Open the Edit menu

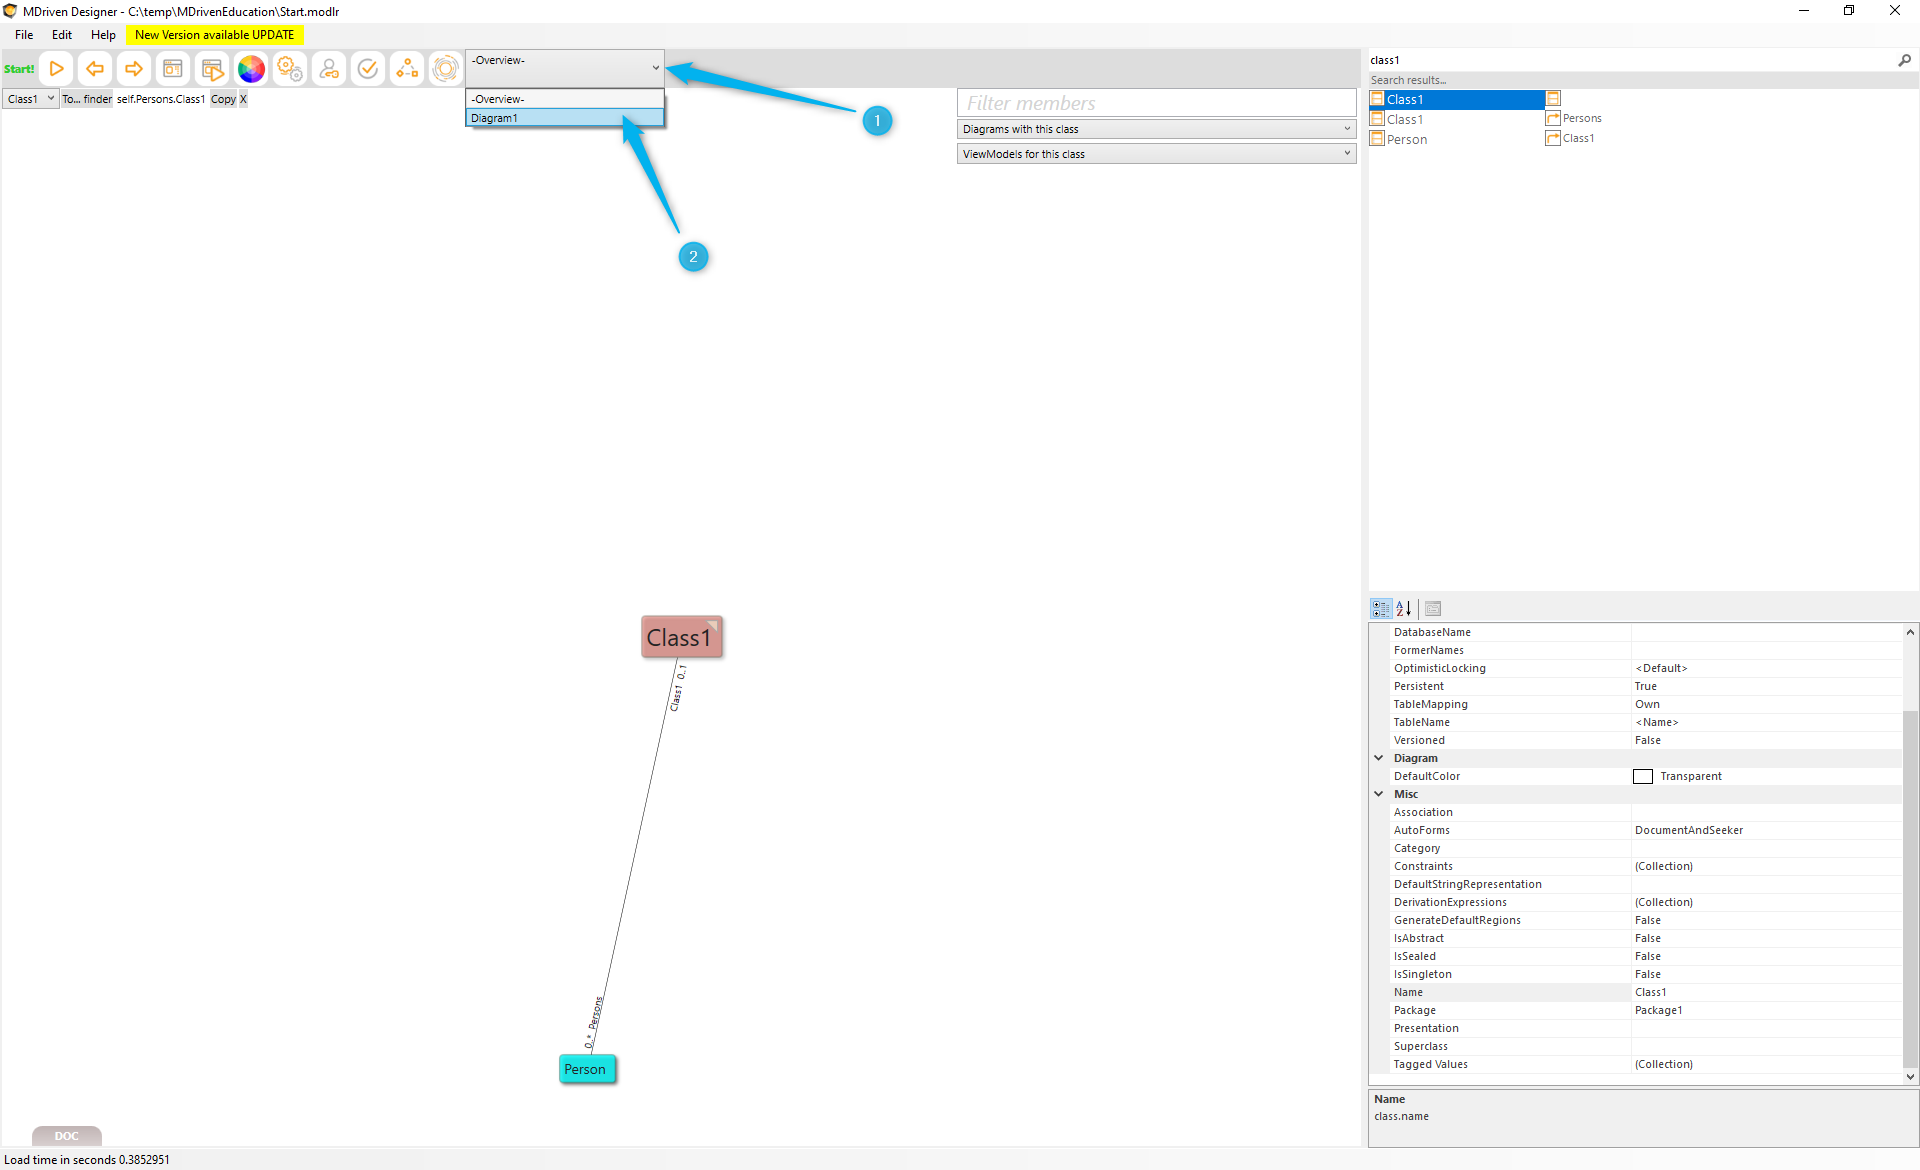[61, 35]
